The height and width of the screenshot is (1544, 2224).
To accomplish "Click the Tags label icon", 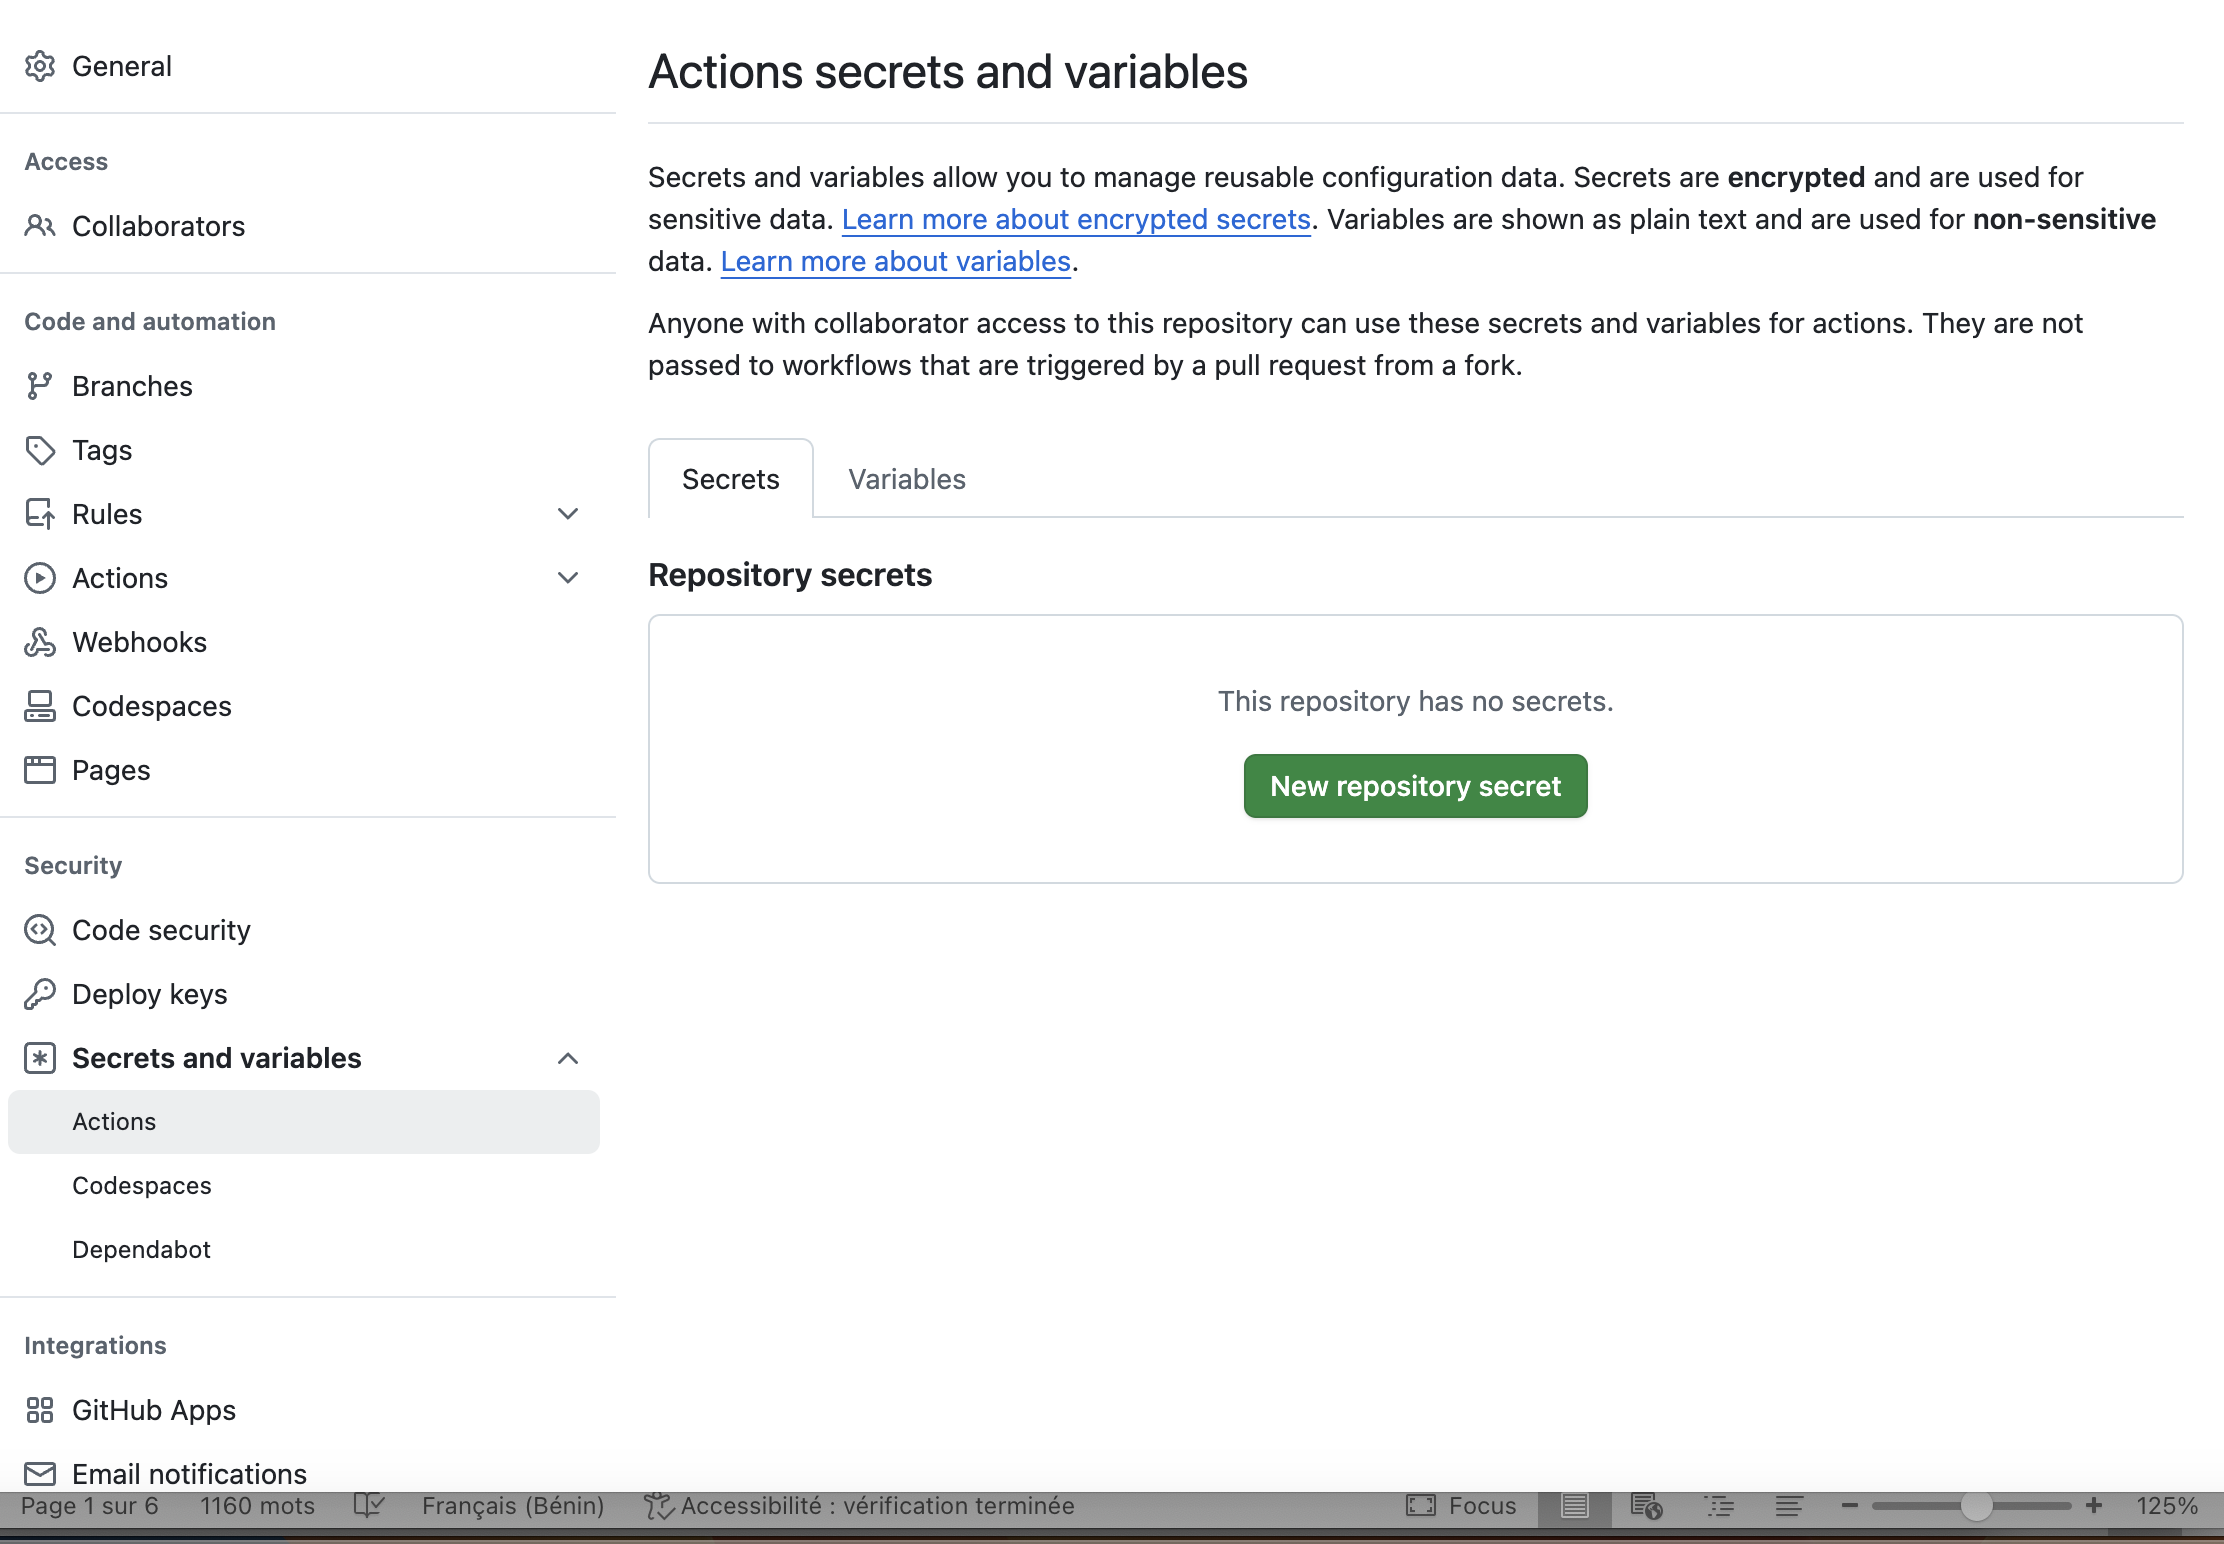I will click(x=39, y=450).
